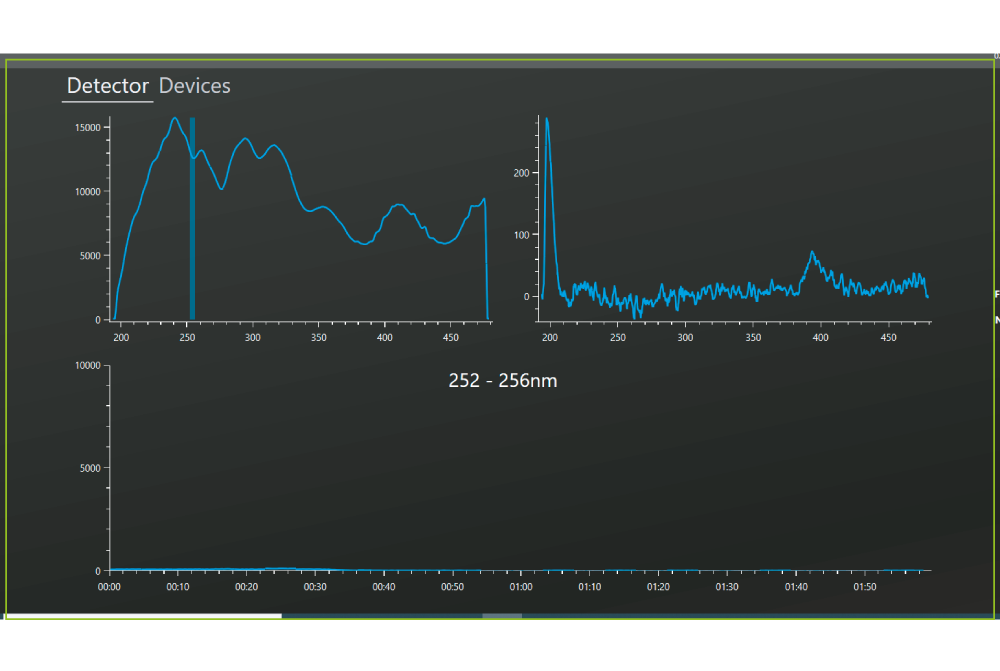Click the 250 label under the left spectrum
The image size is (1000, 671).
point(187,338)
